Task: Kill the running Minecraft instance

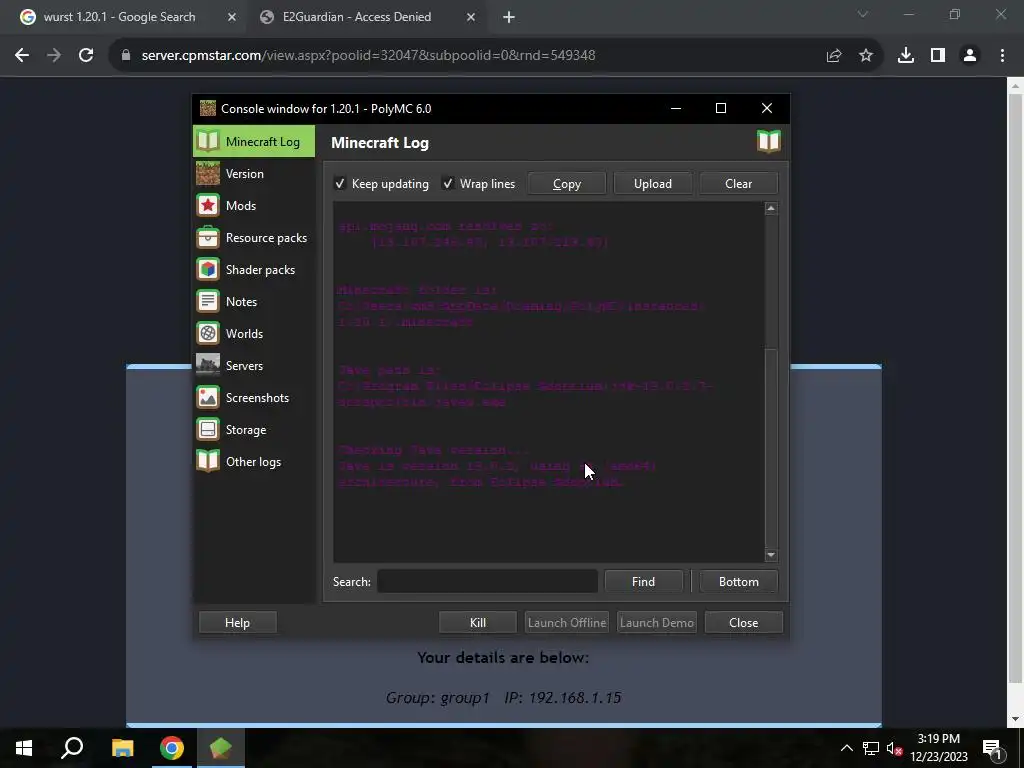Action: (x=478, y=623)
